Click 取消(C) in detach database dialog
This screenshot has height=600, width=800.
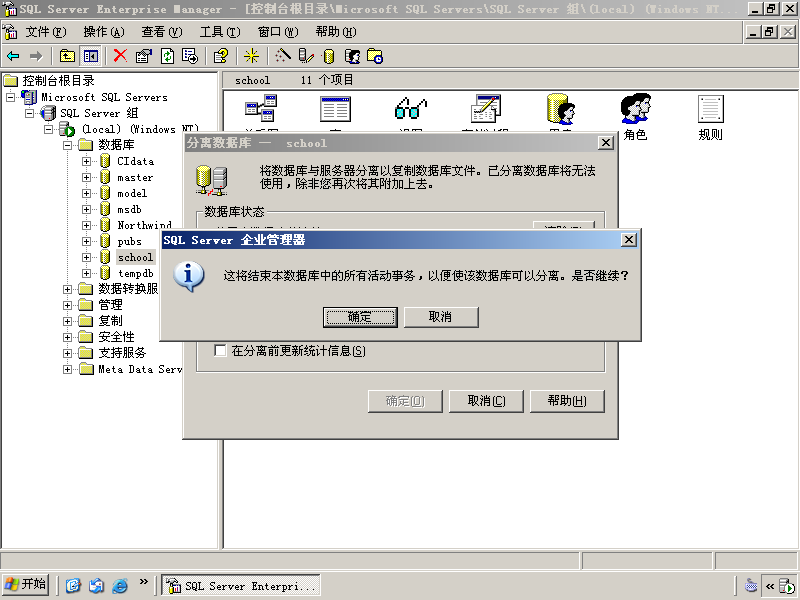486,401
